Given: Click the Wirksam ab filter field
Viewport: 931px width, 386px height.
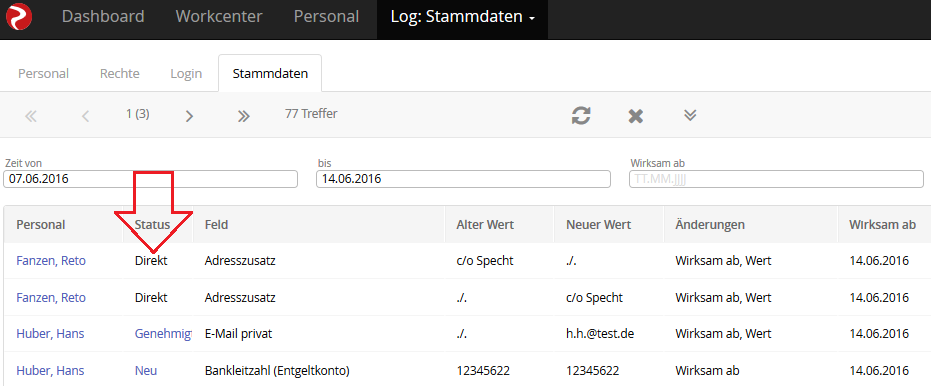Looking at the screenshot, I should (776, 179).
